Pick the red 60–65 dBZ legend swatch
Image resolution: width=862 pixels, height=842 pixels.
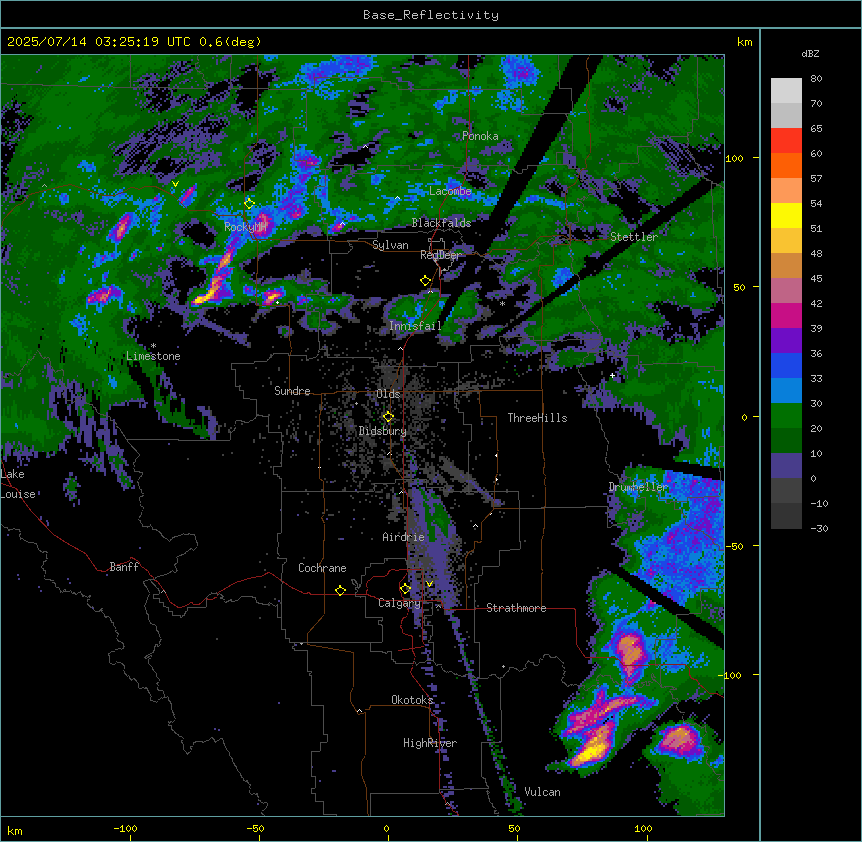click(x=786, y=140)
